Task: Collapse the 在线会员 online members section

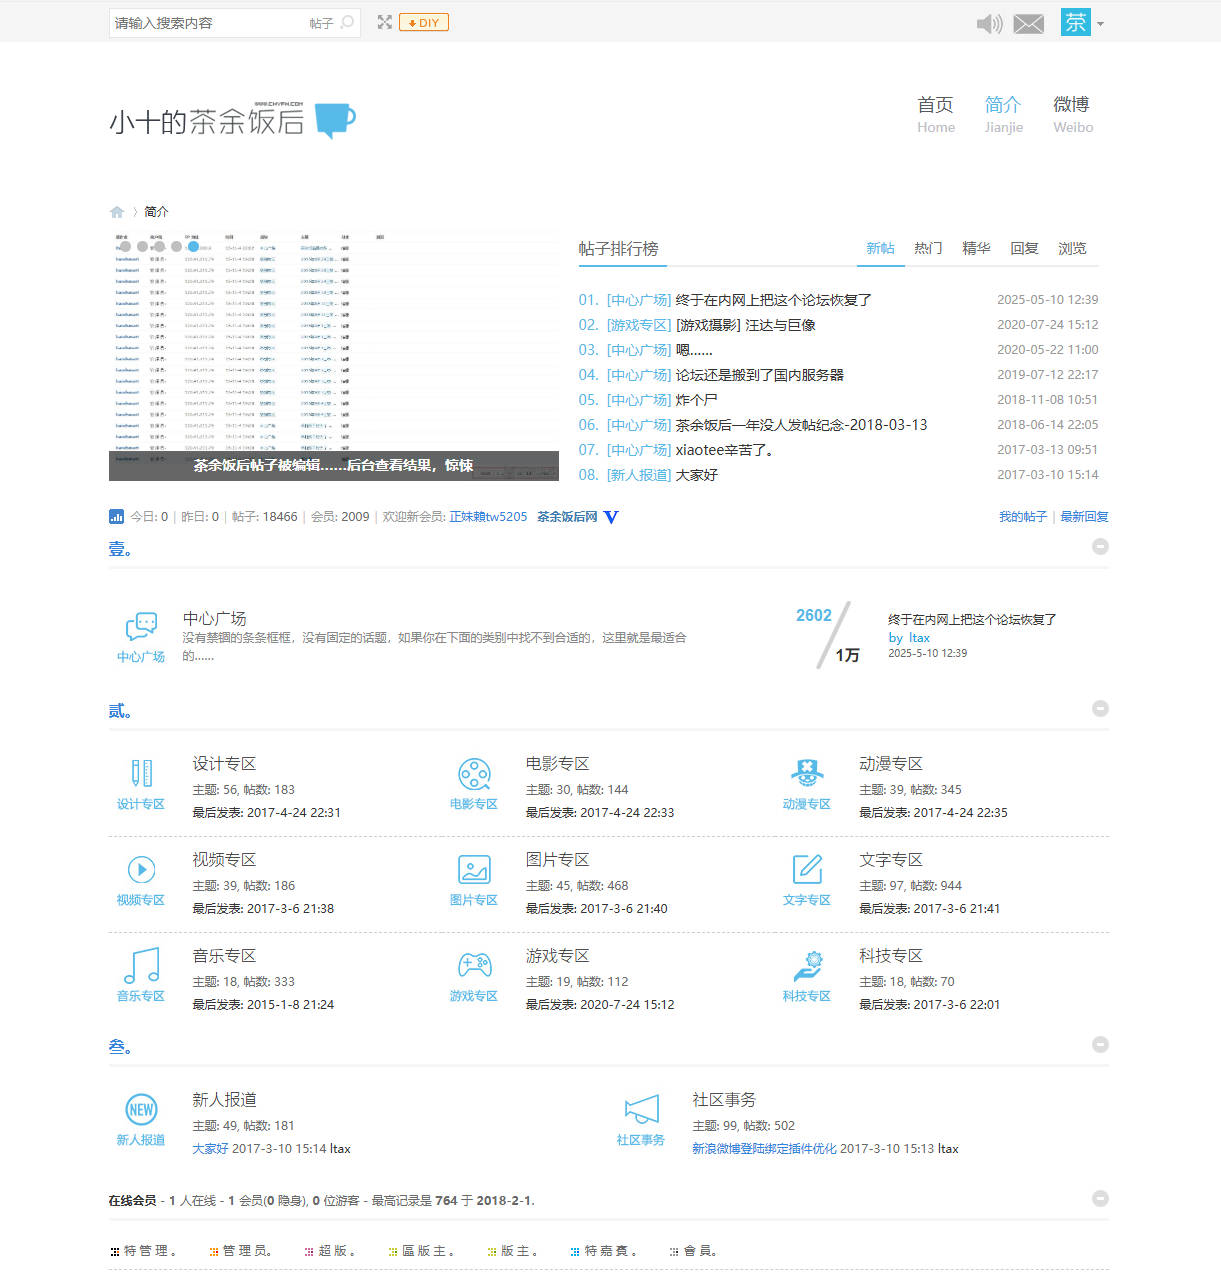Action: point(1100,1199)
